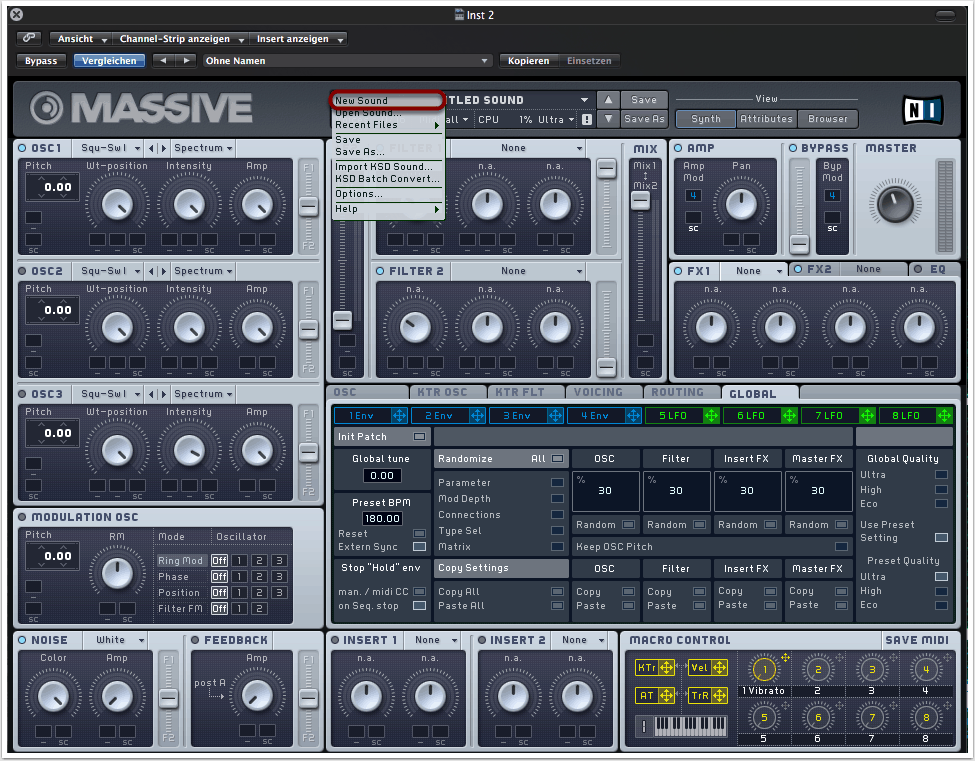Toggle the Extern Sync checkbox
The image size is (975, 761).
pyautogui.click(x=419, y=547)
